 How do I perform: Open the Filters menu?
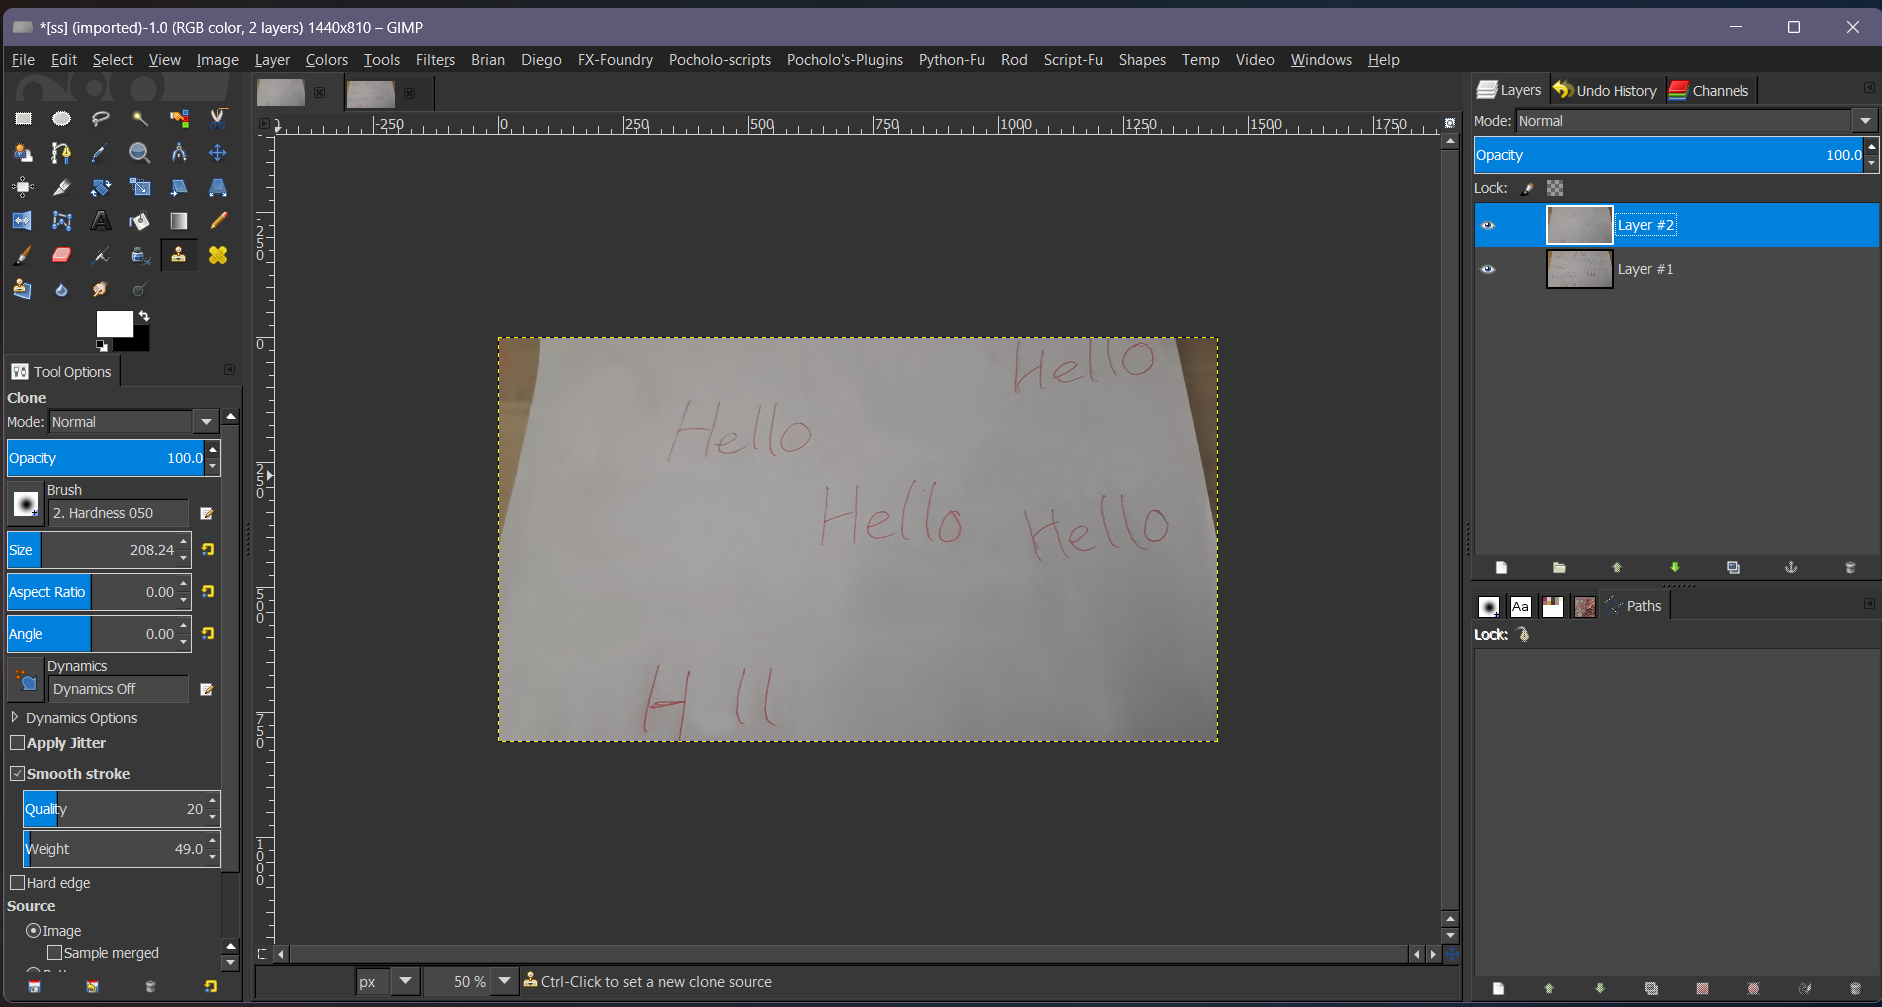tap(435, 60)
